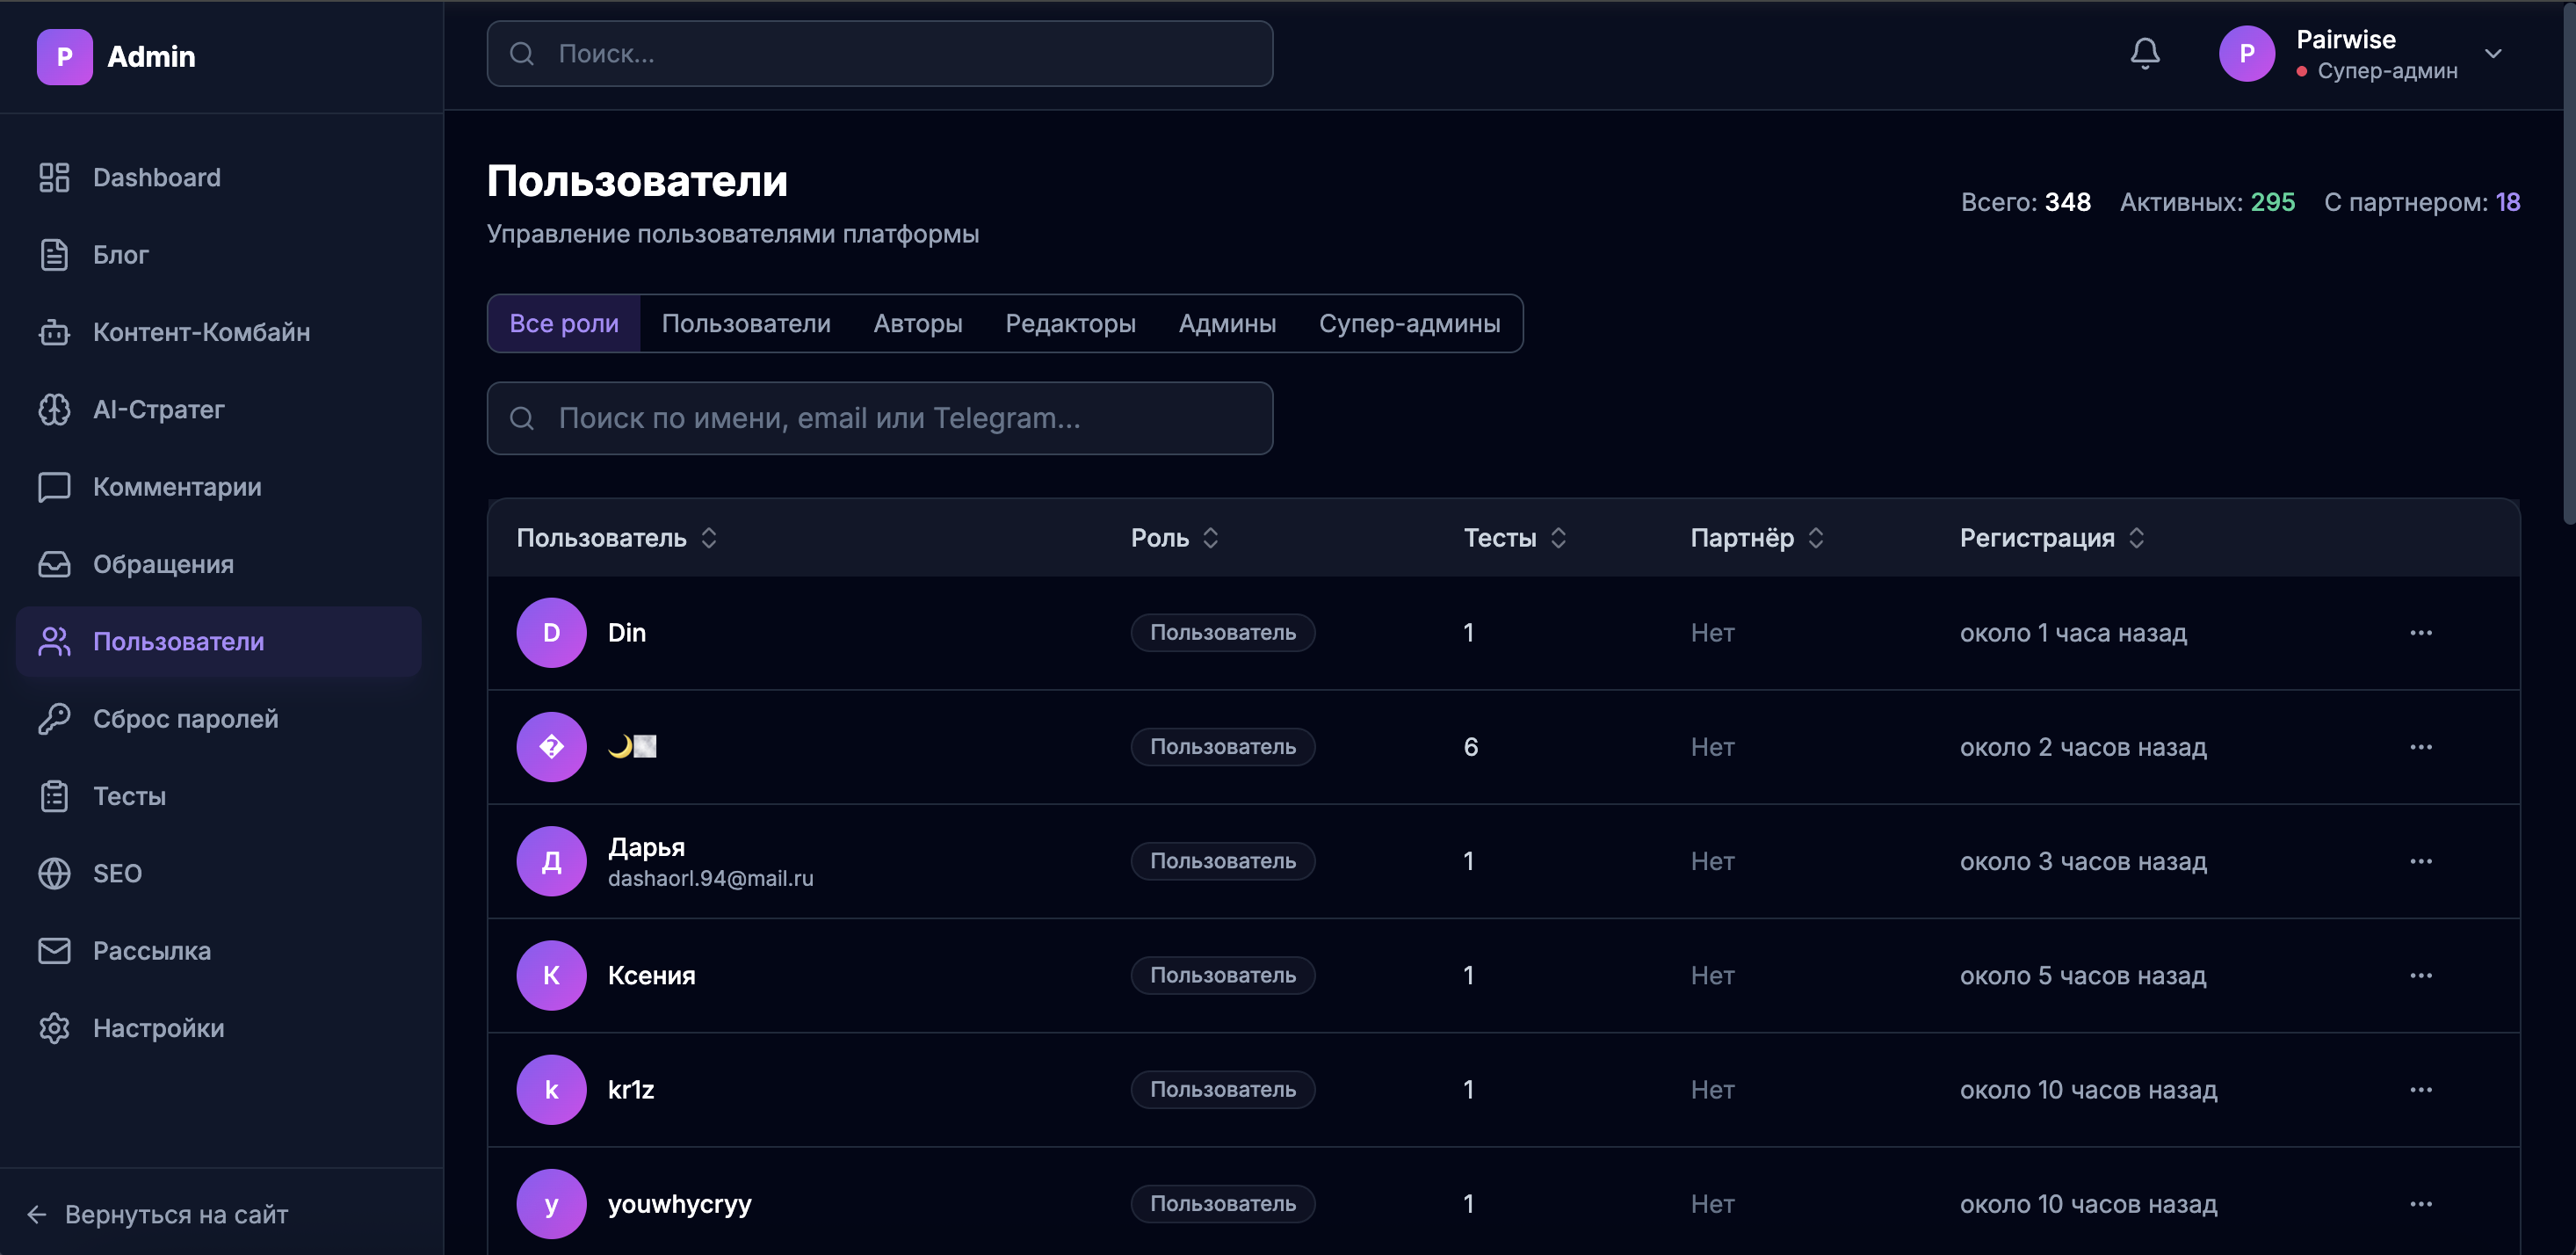The width and height of the screenshot is (2576, 1255).
Task: Open AI-Стратег brain icon
Action: 54,409
